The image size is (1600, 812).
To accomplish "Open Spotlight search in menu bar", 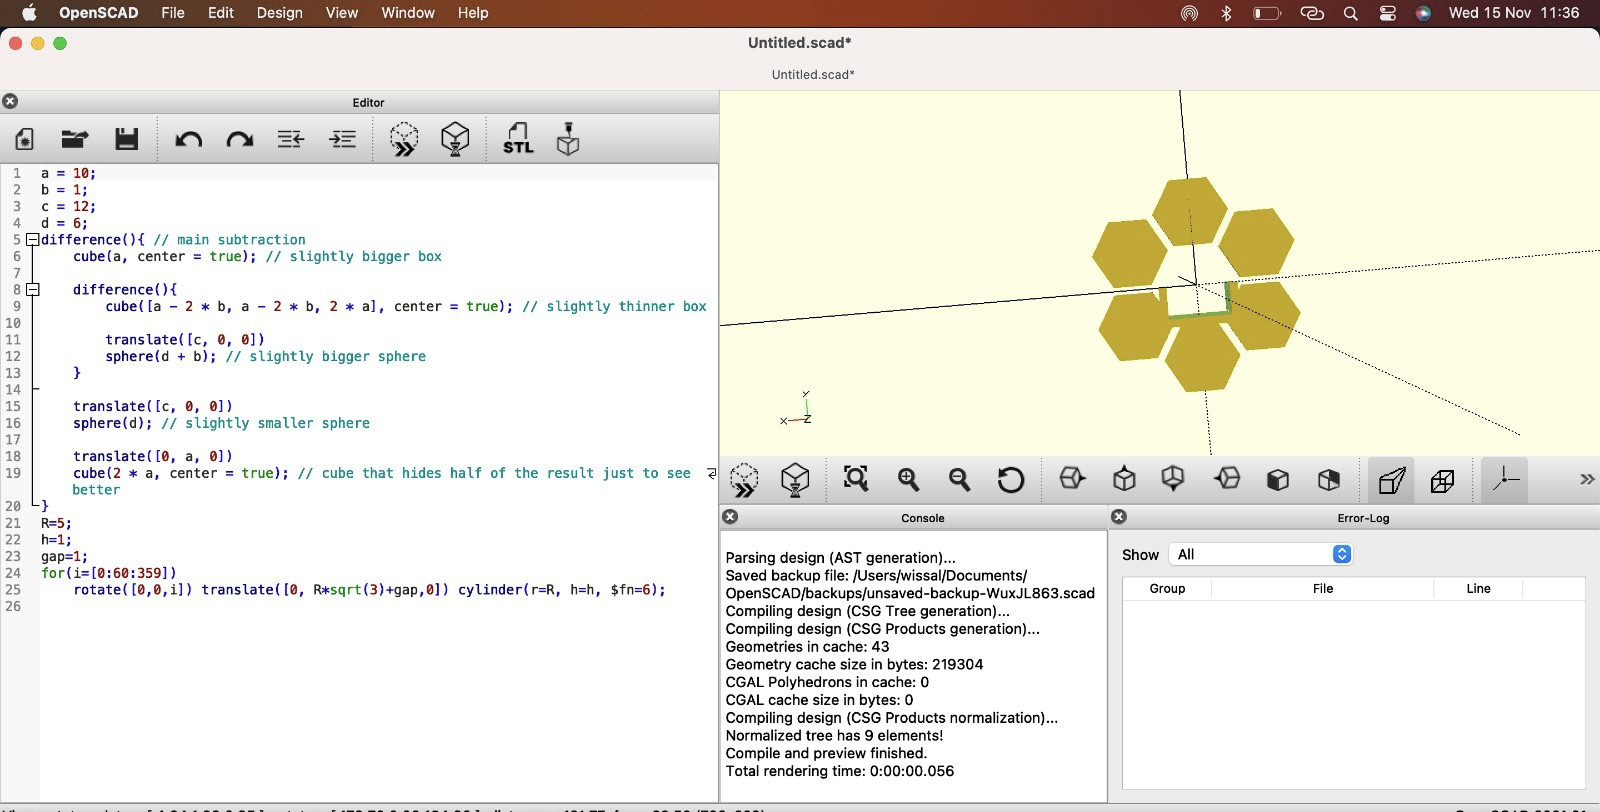I will (1351, 13).
